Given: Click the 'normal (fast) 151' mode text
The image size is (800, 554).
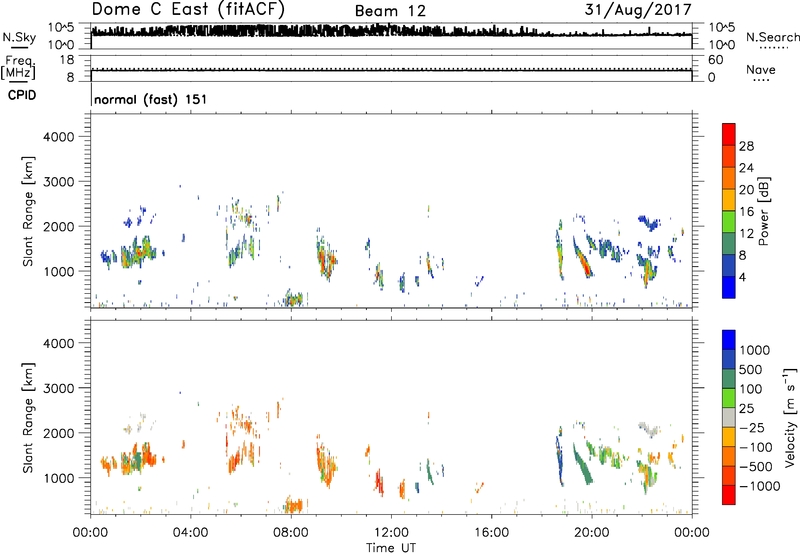Looking at the screenshot, I should click(x=151, y=99).
